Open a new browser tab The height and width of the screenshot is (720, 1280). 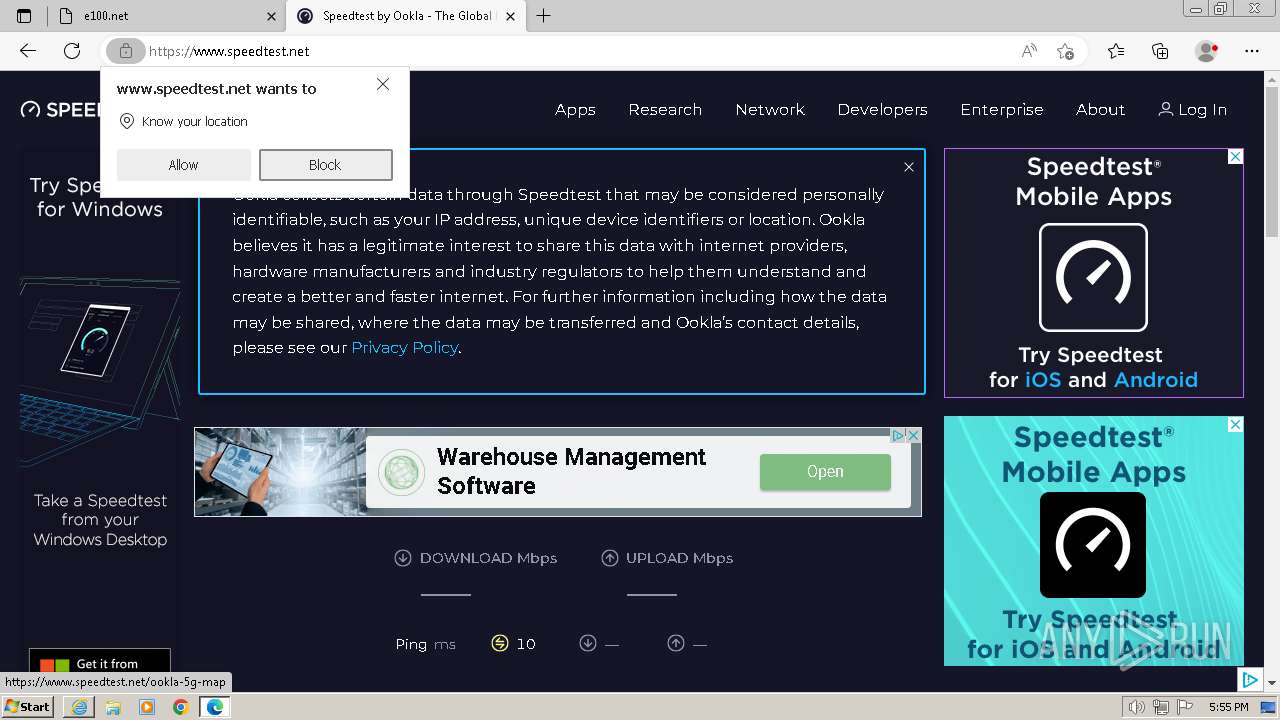[544, 16]
